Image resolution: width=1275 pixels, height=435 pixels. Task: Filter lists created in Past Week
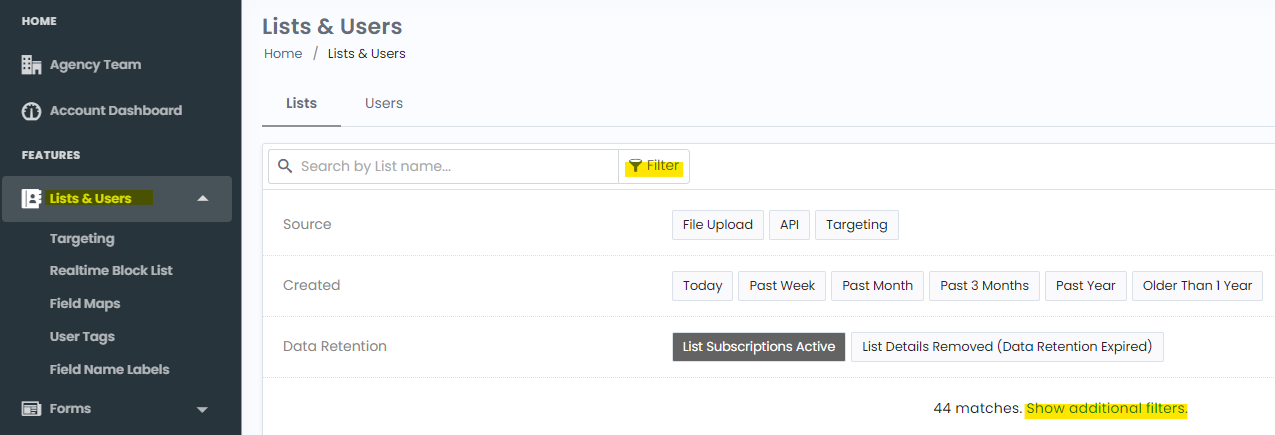point(782,286)
